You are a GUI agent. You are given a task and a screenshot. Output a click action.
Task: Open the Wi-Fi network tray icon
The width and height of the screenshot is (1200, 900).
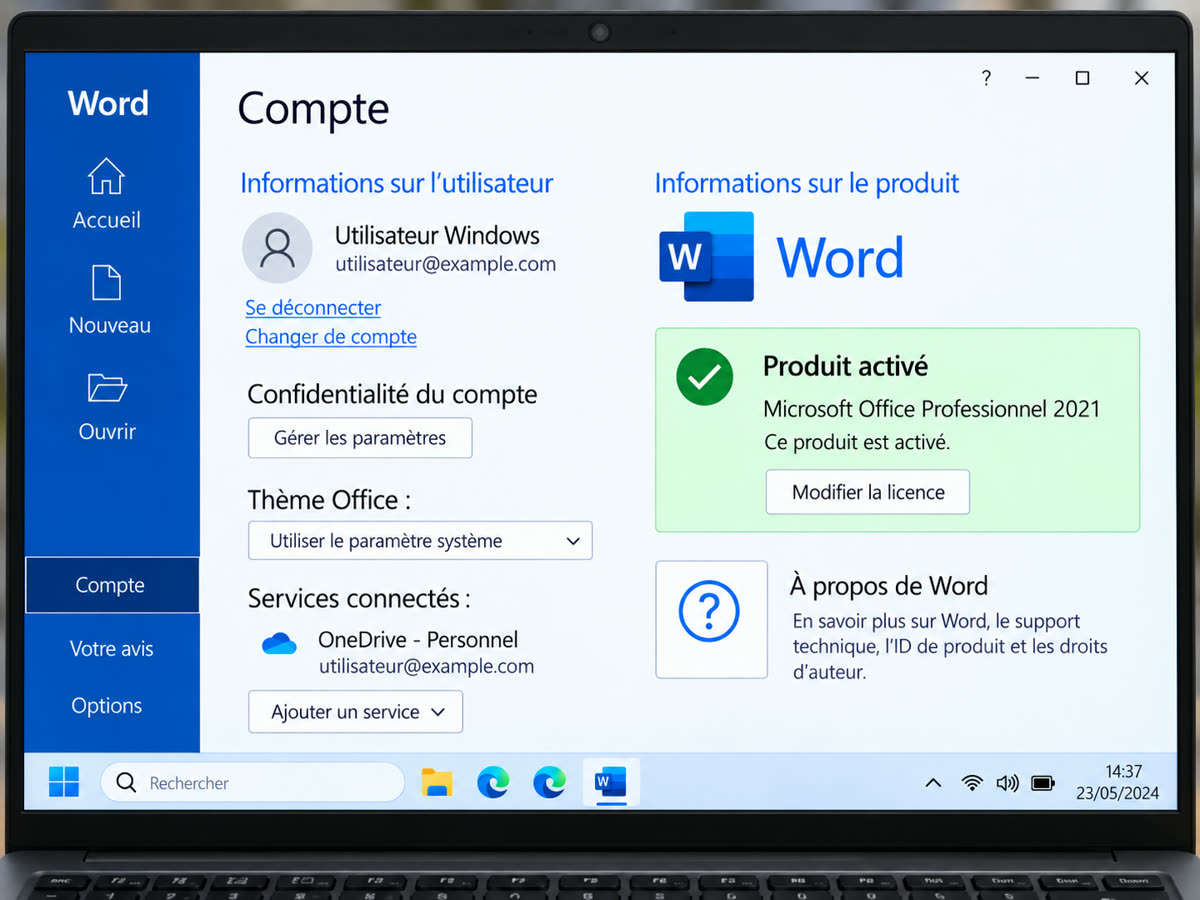click(x=972, y=783)
